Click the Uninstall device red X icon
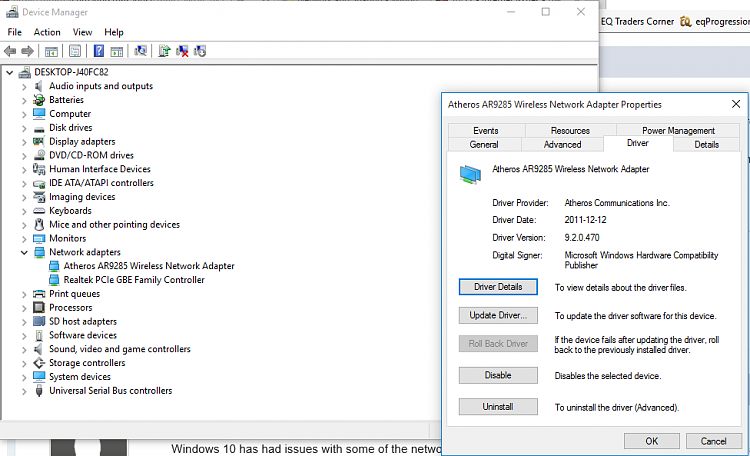This screenshot has width=750, height=456. pos(182,51)
